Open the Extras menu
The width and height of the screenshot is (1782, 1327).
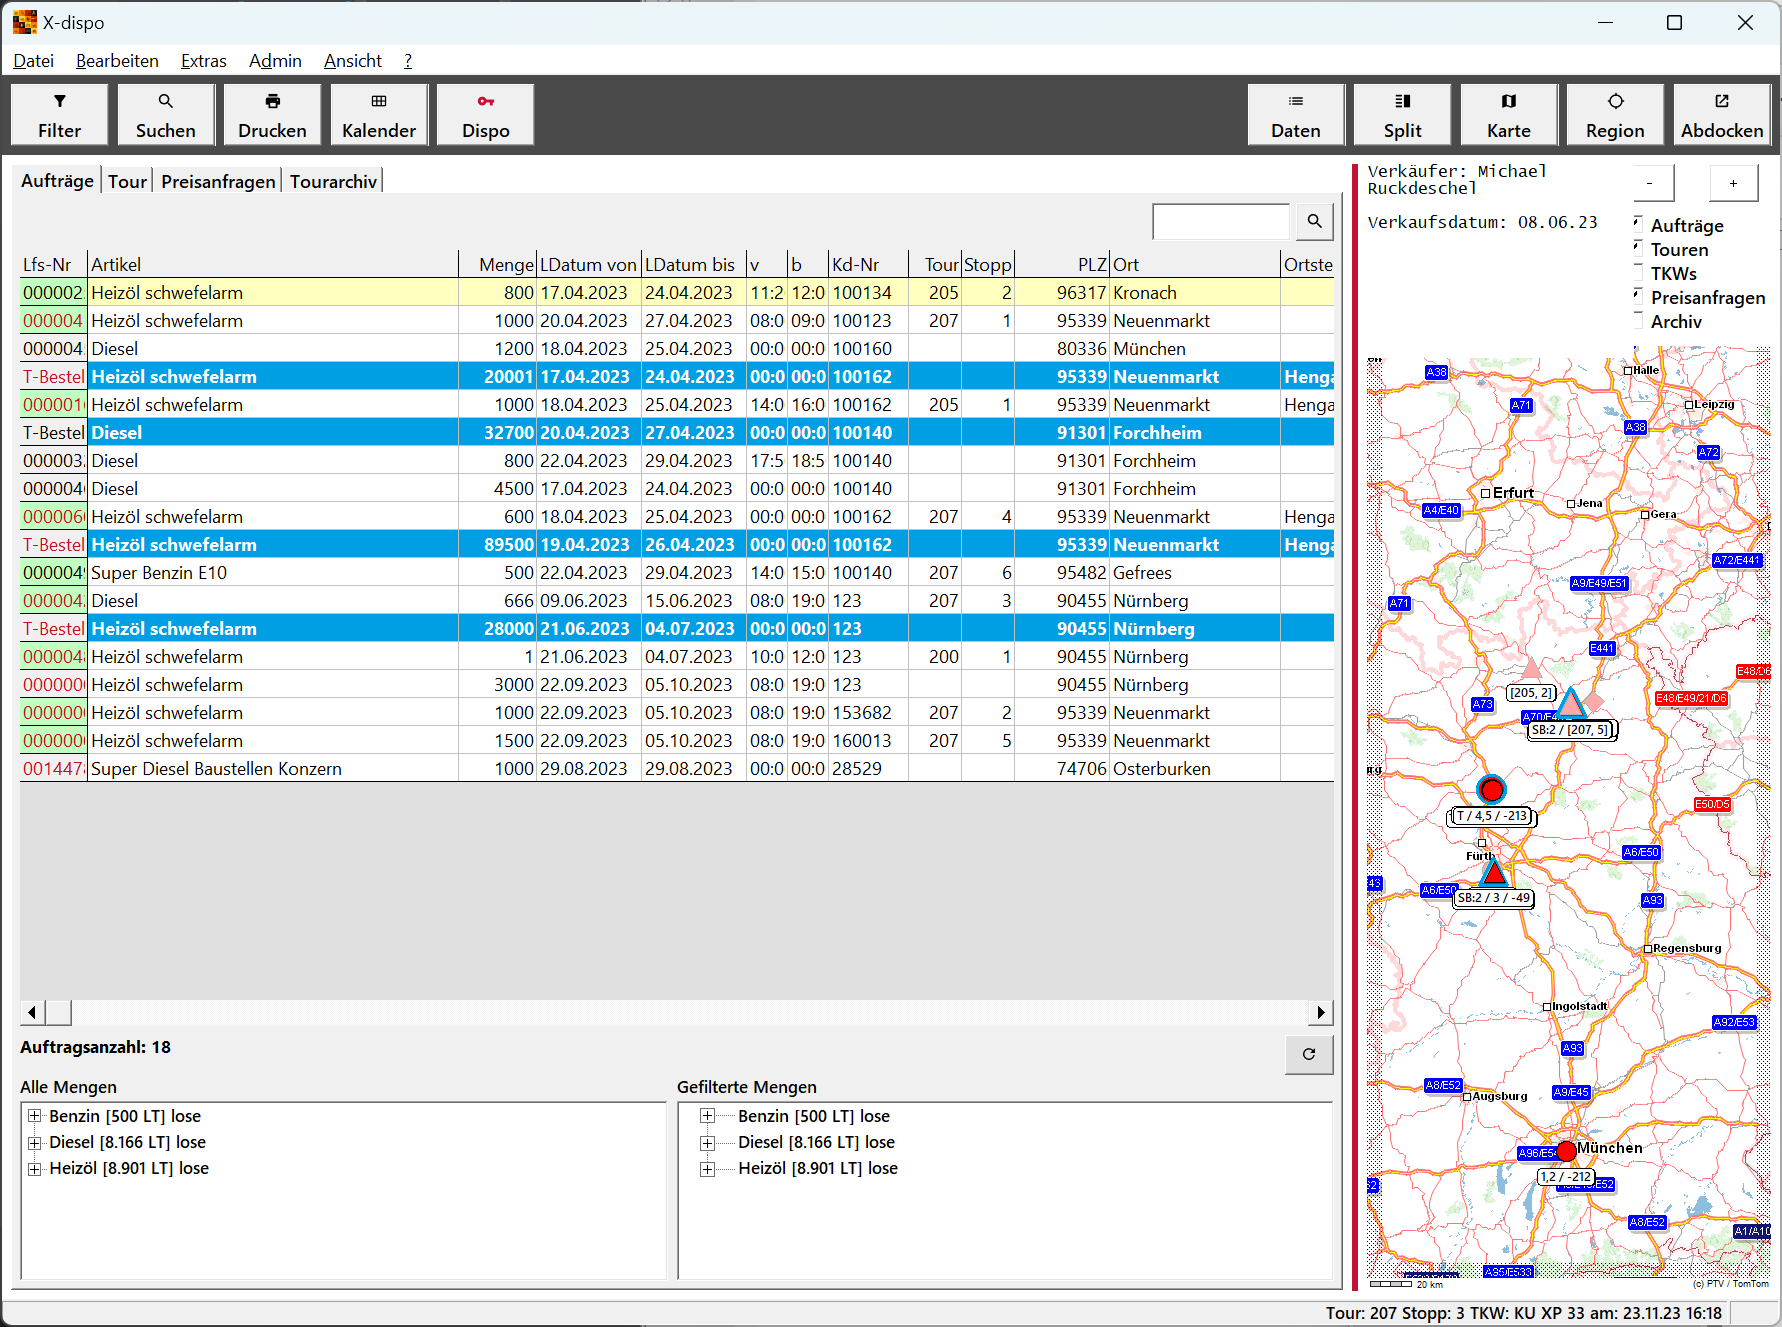click(204, 61)
